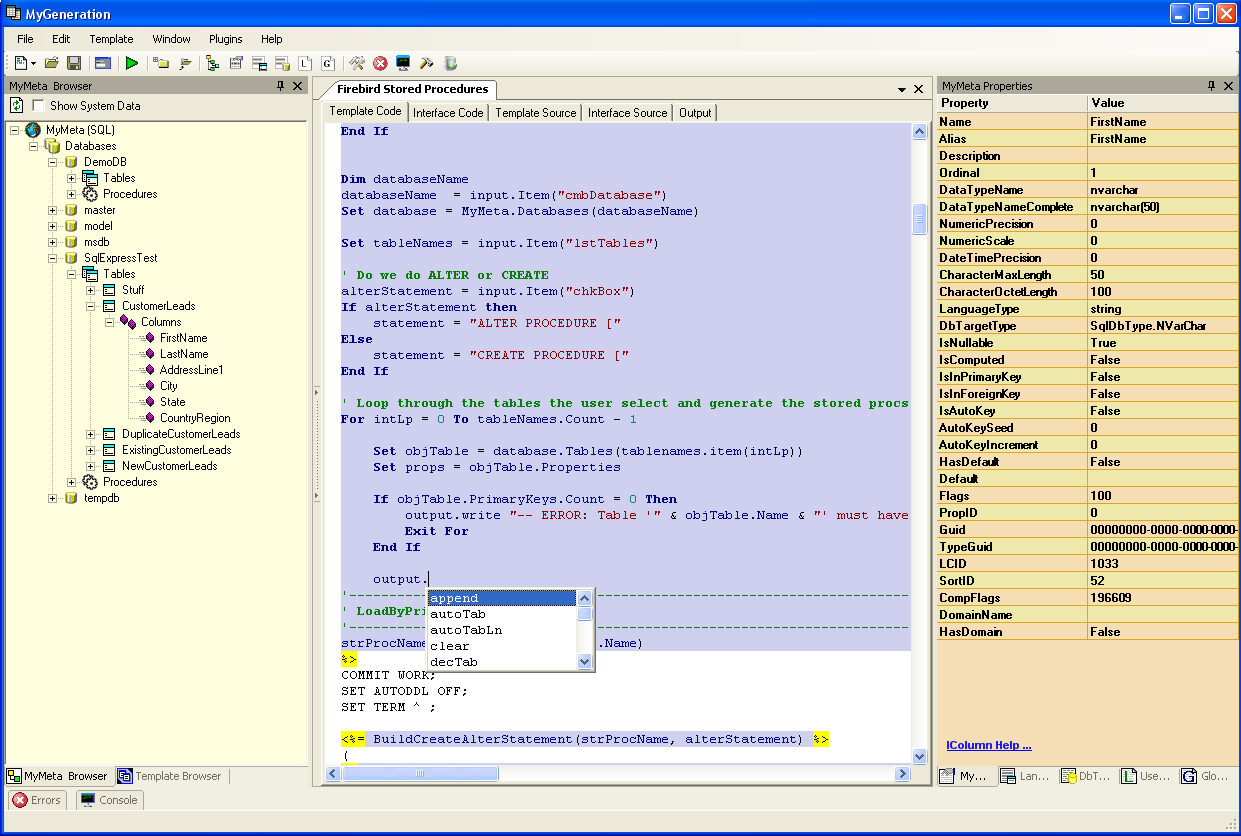Click the code editor horizontal scrollbar thumb
Viewport: 1241px width, 836px height.
click(x=421, y=773)
